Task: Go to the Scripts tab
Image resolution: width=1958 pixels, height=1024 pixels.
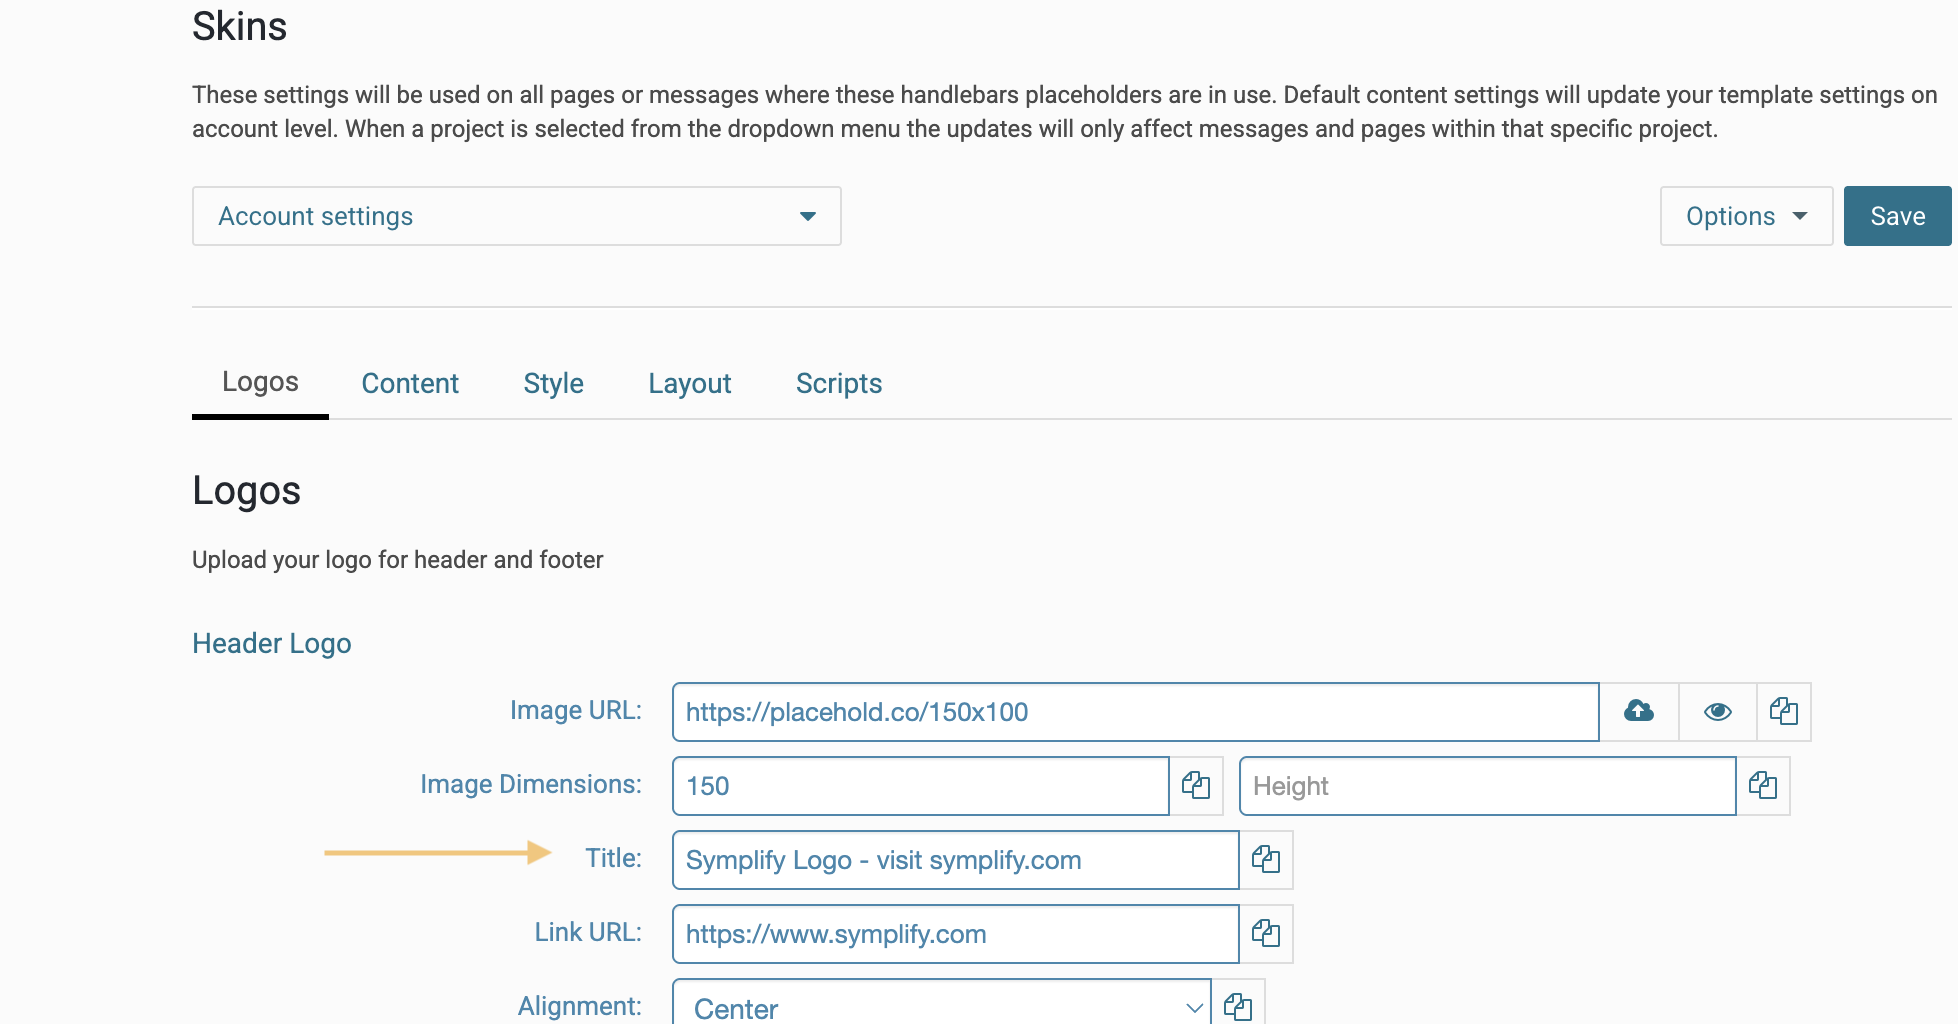Action: (x=838, y=383)
